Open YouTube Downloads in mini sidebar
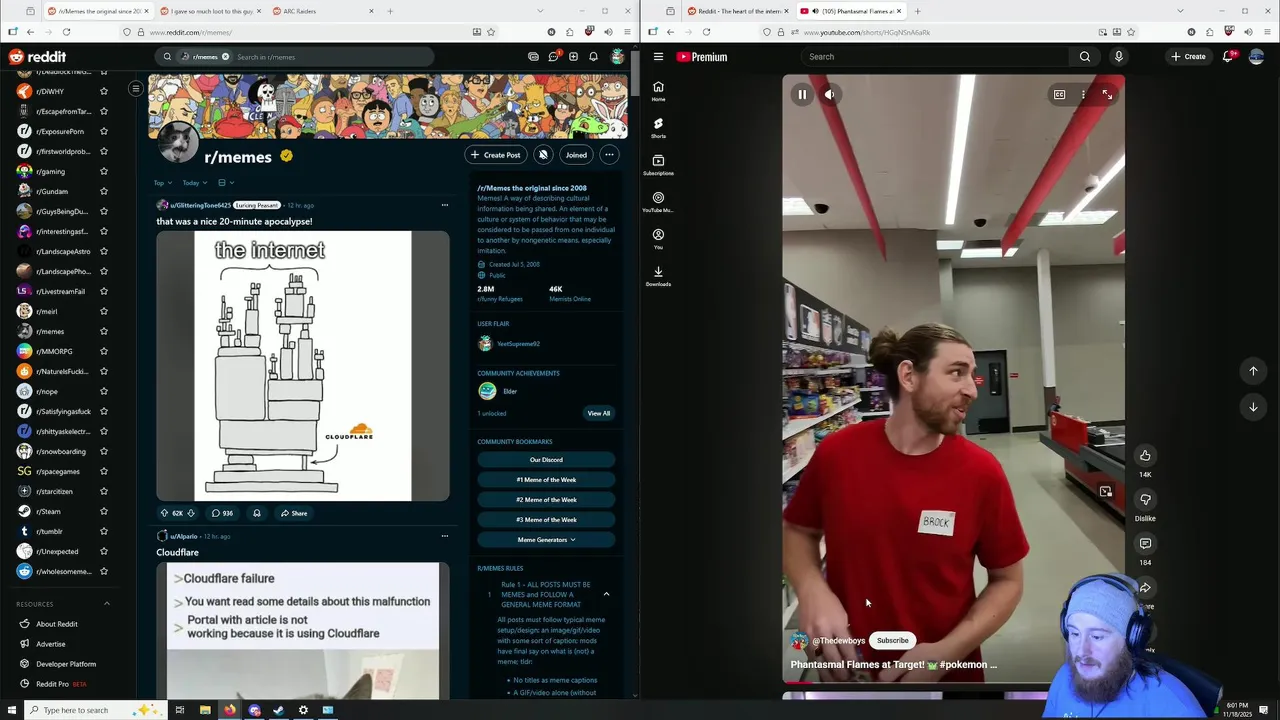Image resolution: width=1280 pixels, height=720 pixels. (658, 275)
